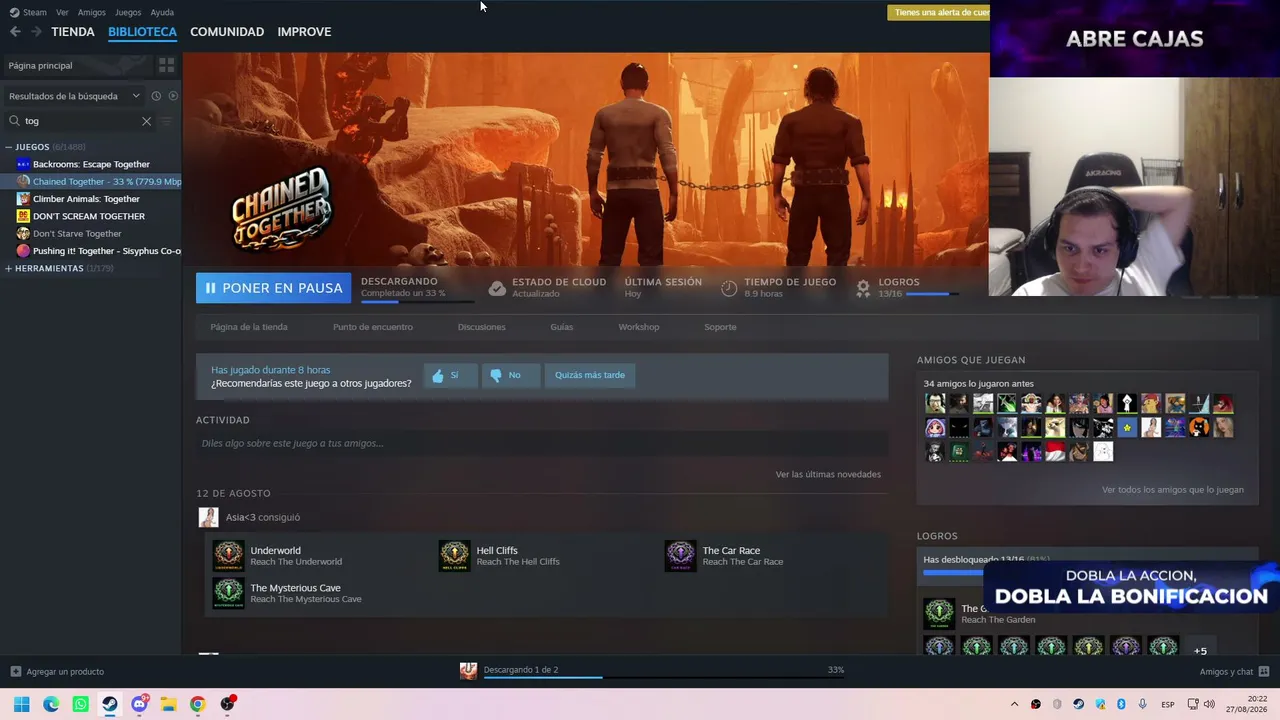
Task: Click bottom download progress bar
Action: click(x=663, y=677)
